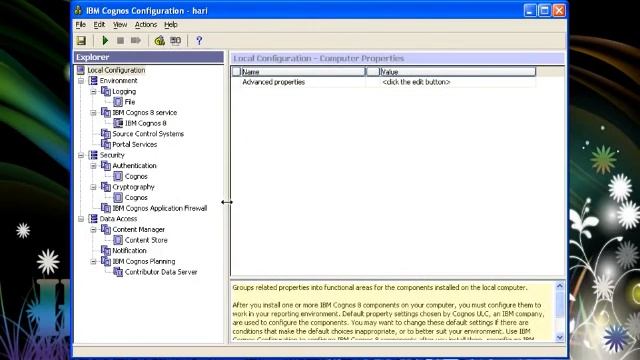Click the Content Store database icon
Image resolution: width=640 pixels, height=360 pixels.
point(118,240)
